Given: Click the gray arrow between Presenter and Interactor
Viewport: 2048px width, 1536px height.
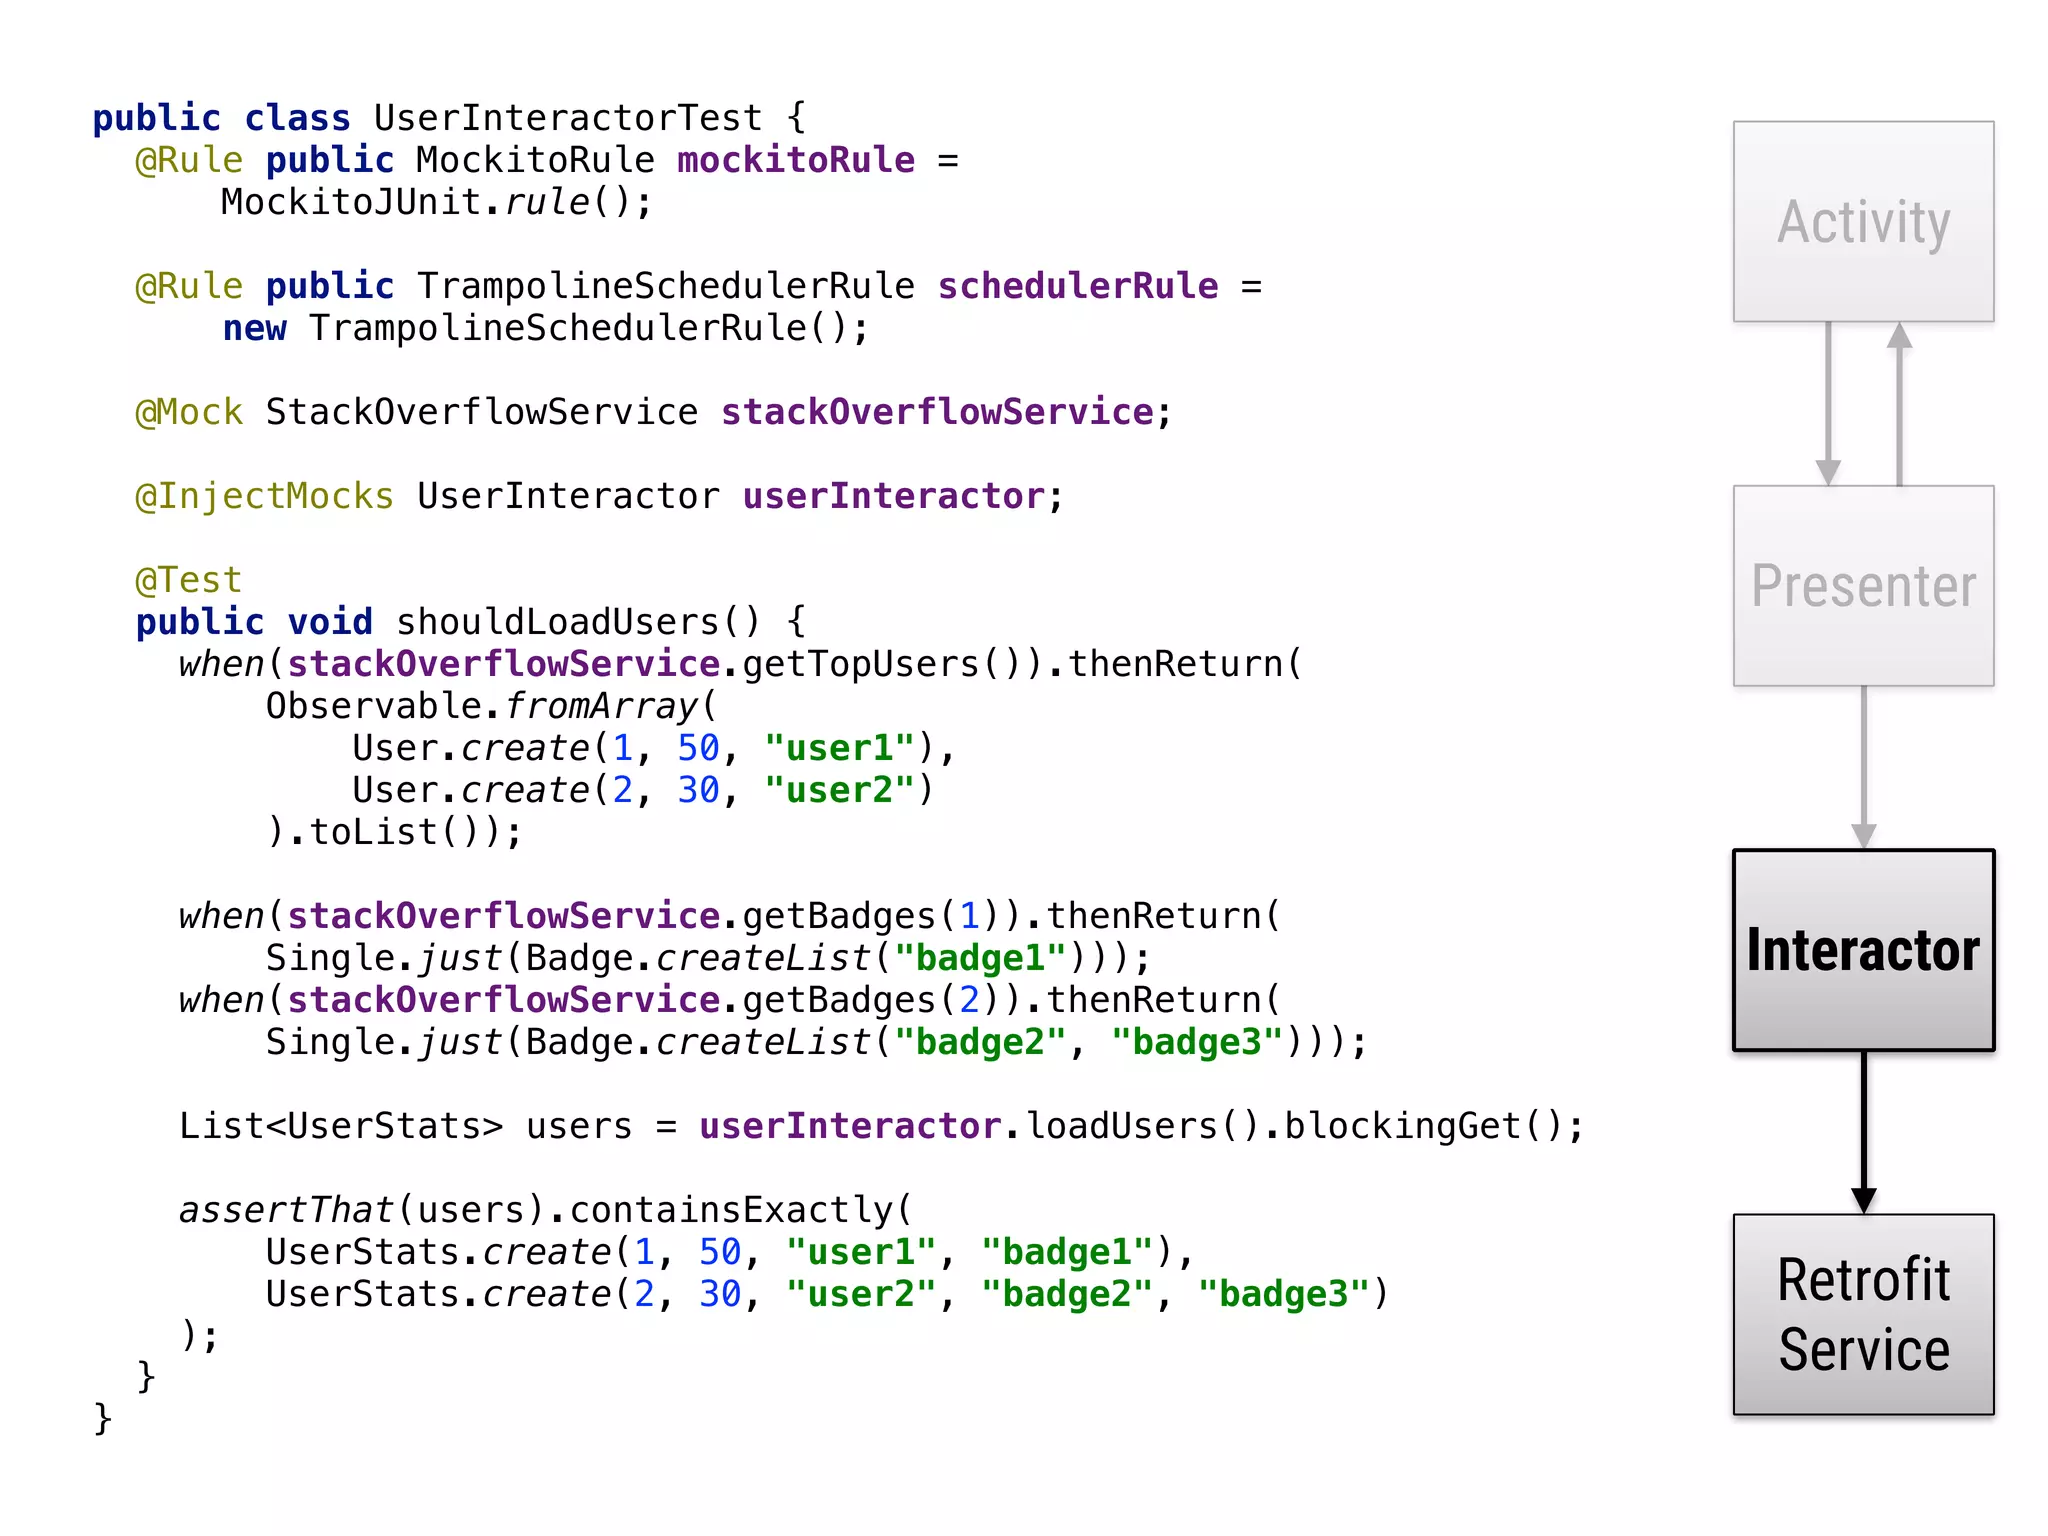Looking at the screenshot, I should click(x=1863, y=767).
